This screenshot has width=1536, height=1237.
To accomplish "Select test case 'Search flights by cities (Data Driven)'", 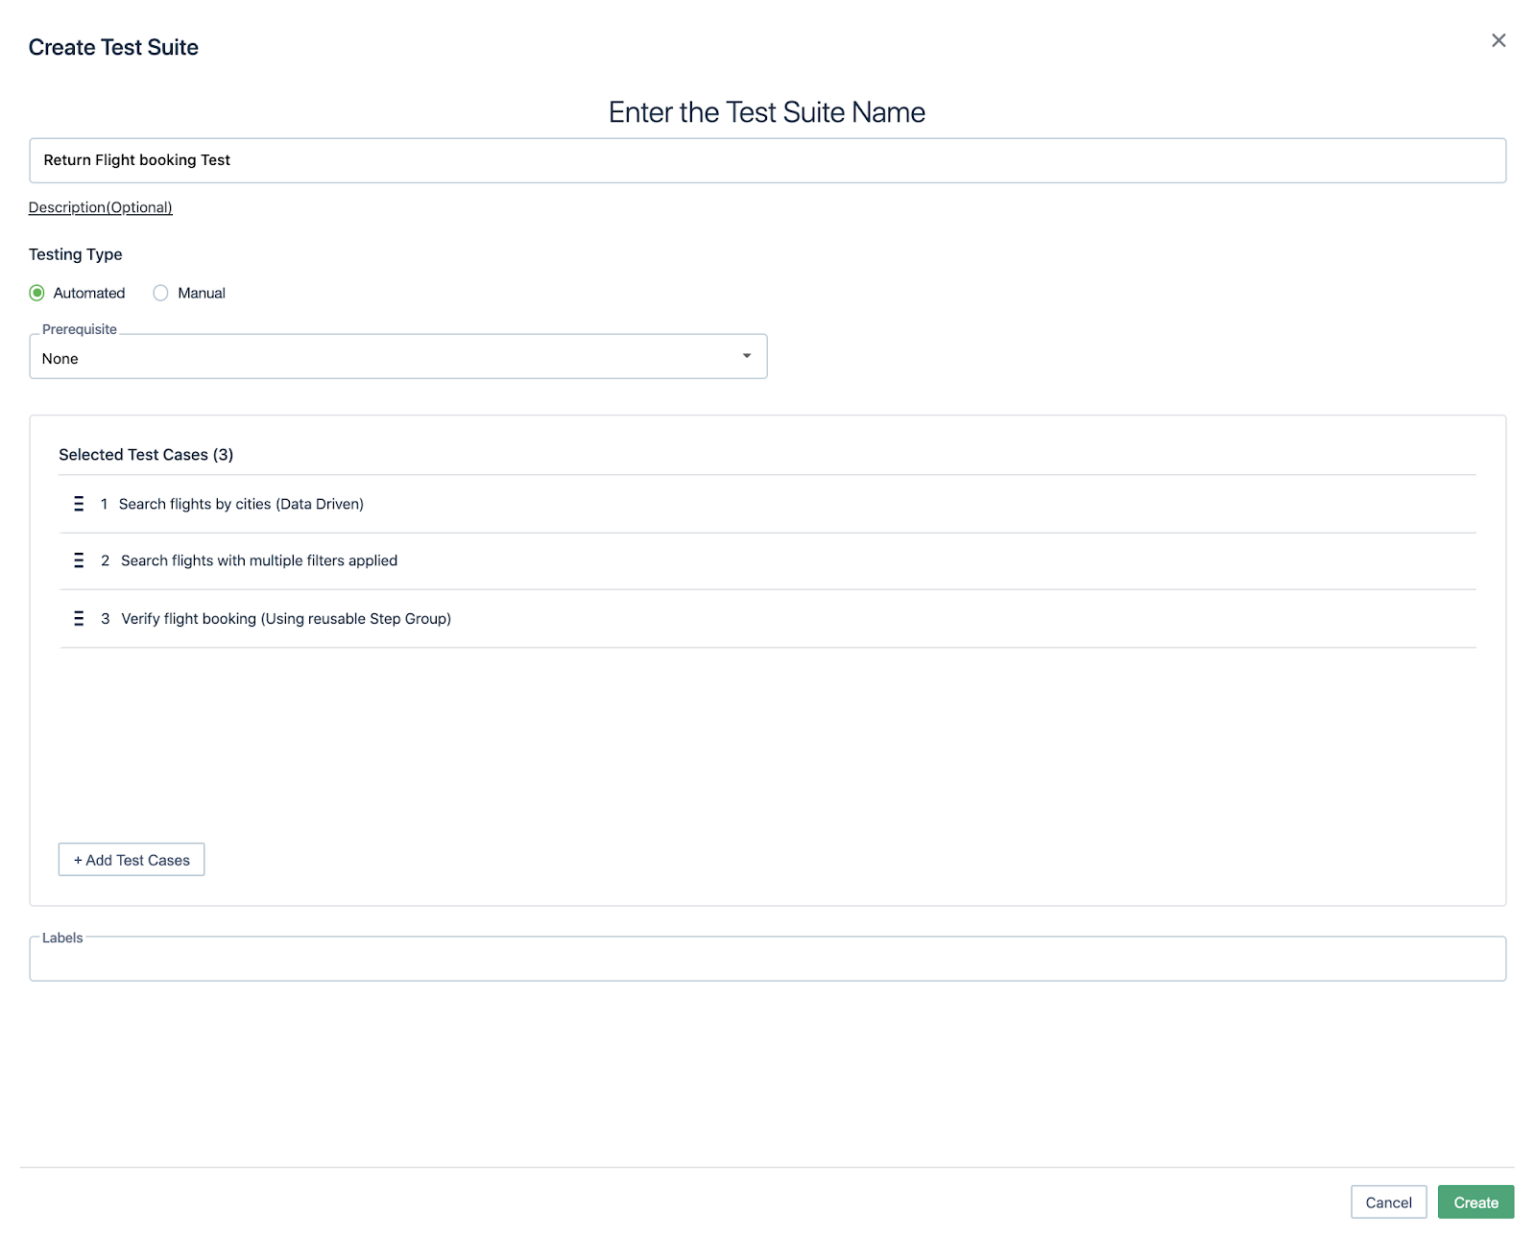I will click(x=241, y=504).
